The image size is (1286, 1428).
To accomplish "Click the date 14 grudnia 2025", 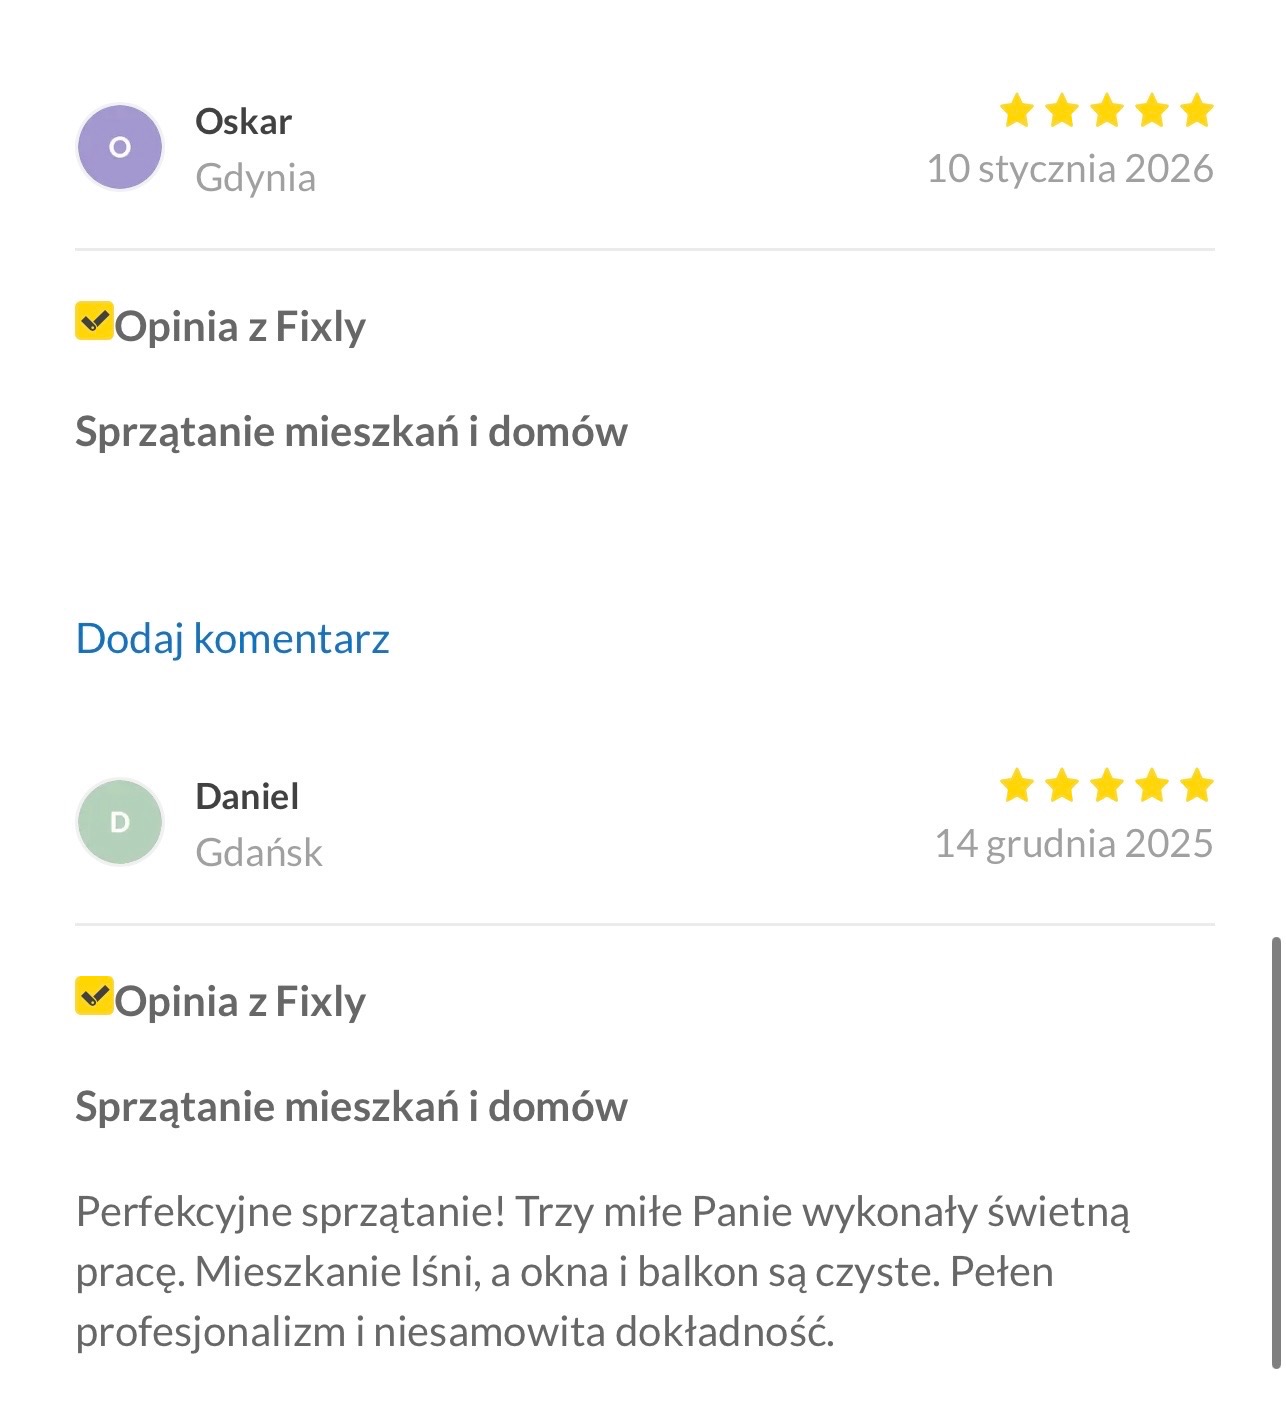I will point(1073,843).
